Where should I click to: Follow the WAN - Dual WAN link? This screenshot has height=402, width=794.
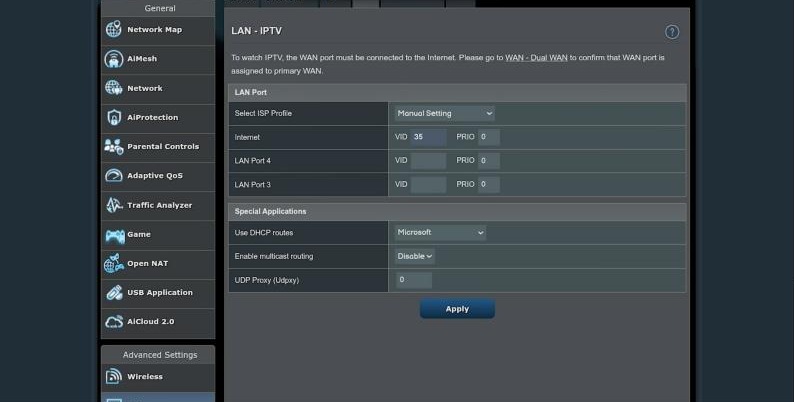tap(536, 58)
